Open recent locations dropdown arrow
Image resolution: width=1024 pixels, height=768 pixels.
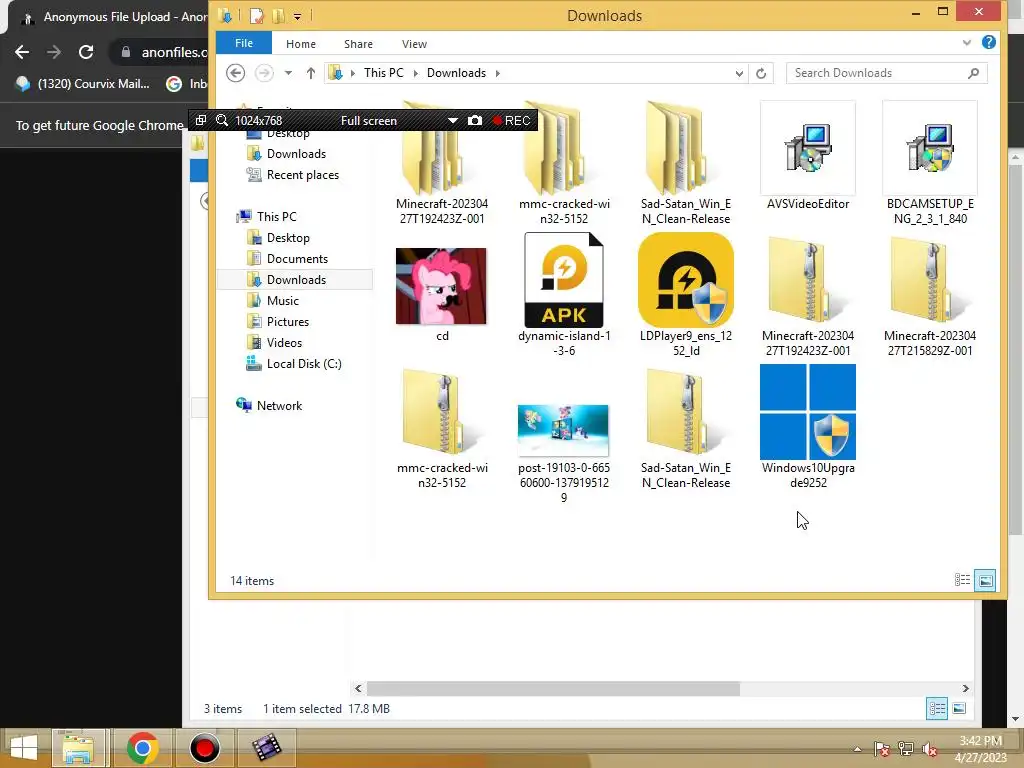(288, 73)
